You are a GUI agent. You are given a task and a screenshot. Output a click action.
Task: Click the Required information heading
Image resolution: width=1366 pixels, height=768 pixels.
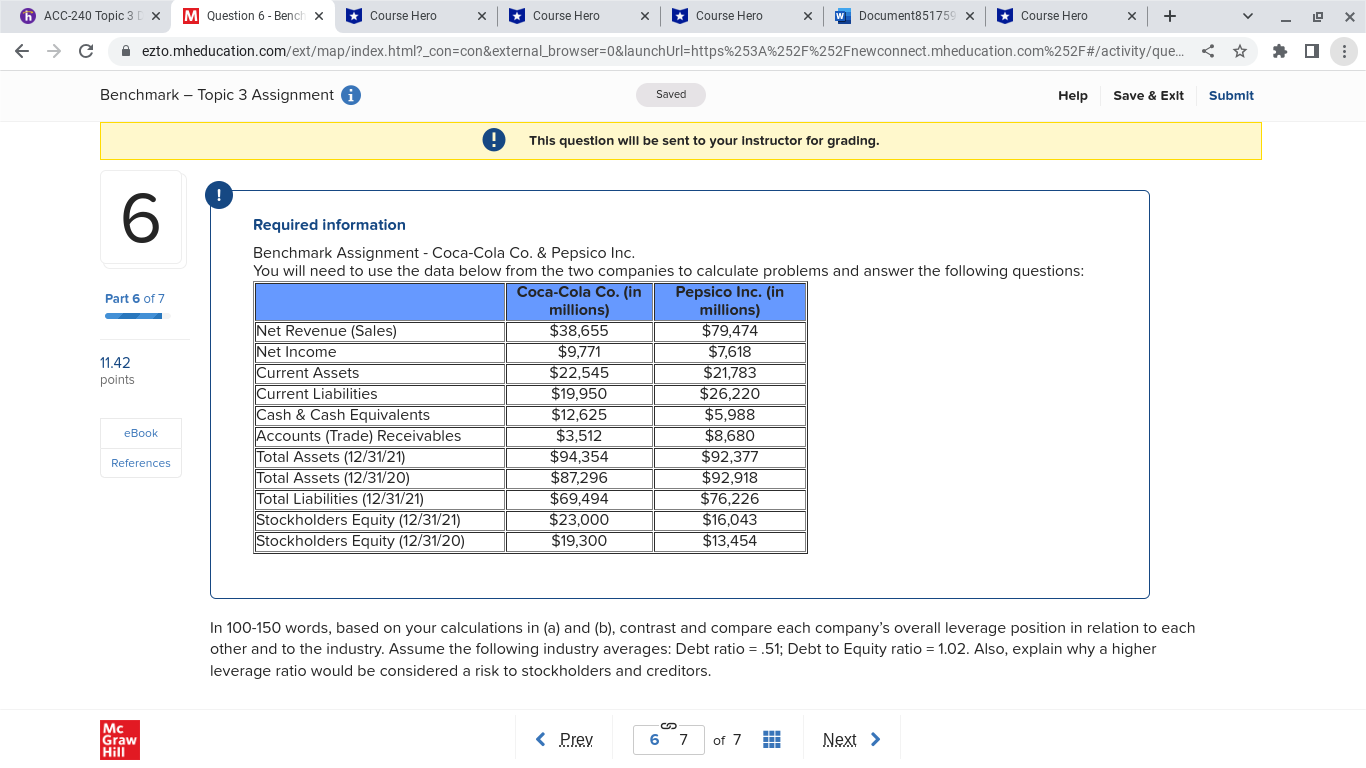(x=329, y=225)
